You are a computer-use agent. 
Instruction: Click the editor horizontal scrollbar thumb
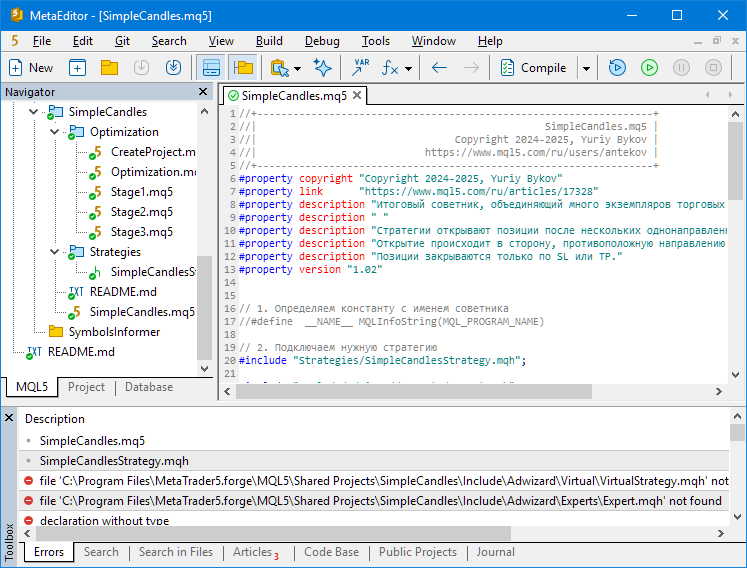coord(414,392)
